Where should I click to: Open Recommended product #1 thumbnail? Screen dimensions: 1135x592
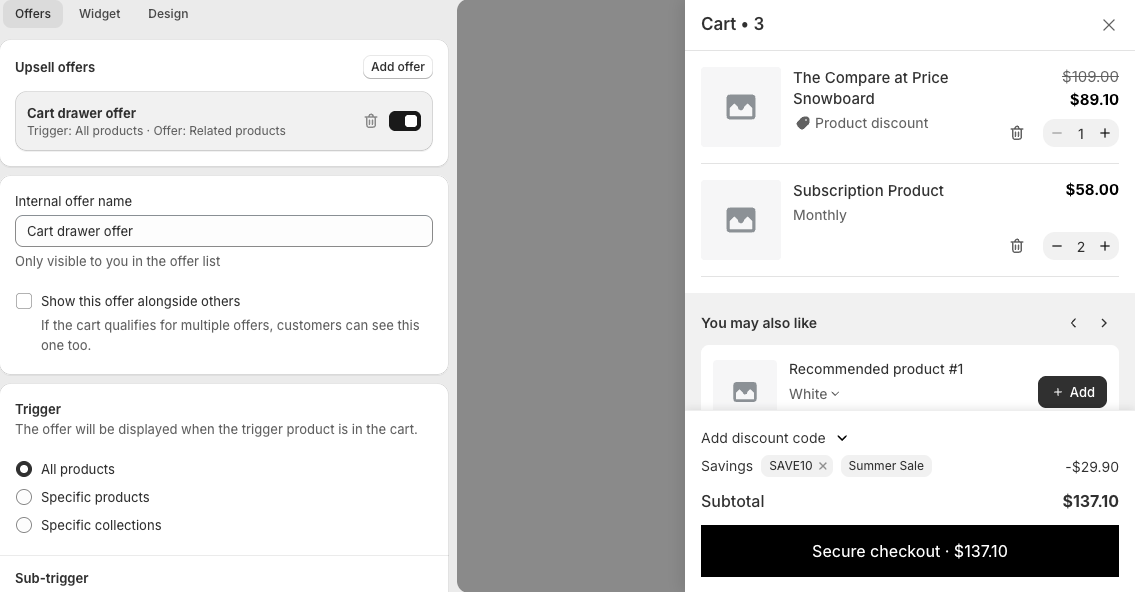(x=745, y=386)
